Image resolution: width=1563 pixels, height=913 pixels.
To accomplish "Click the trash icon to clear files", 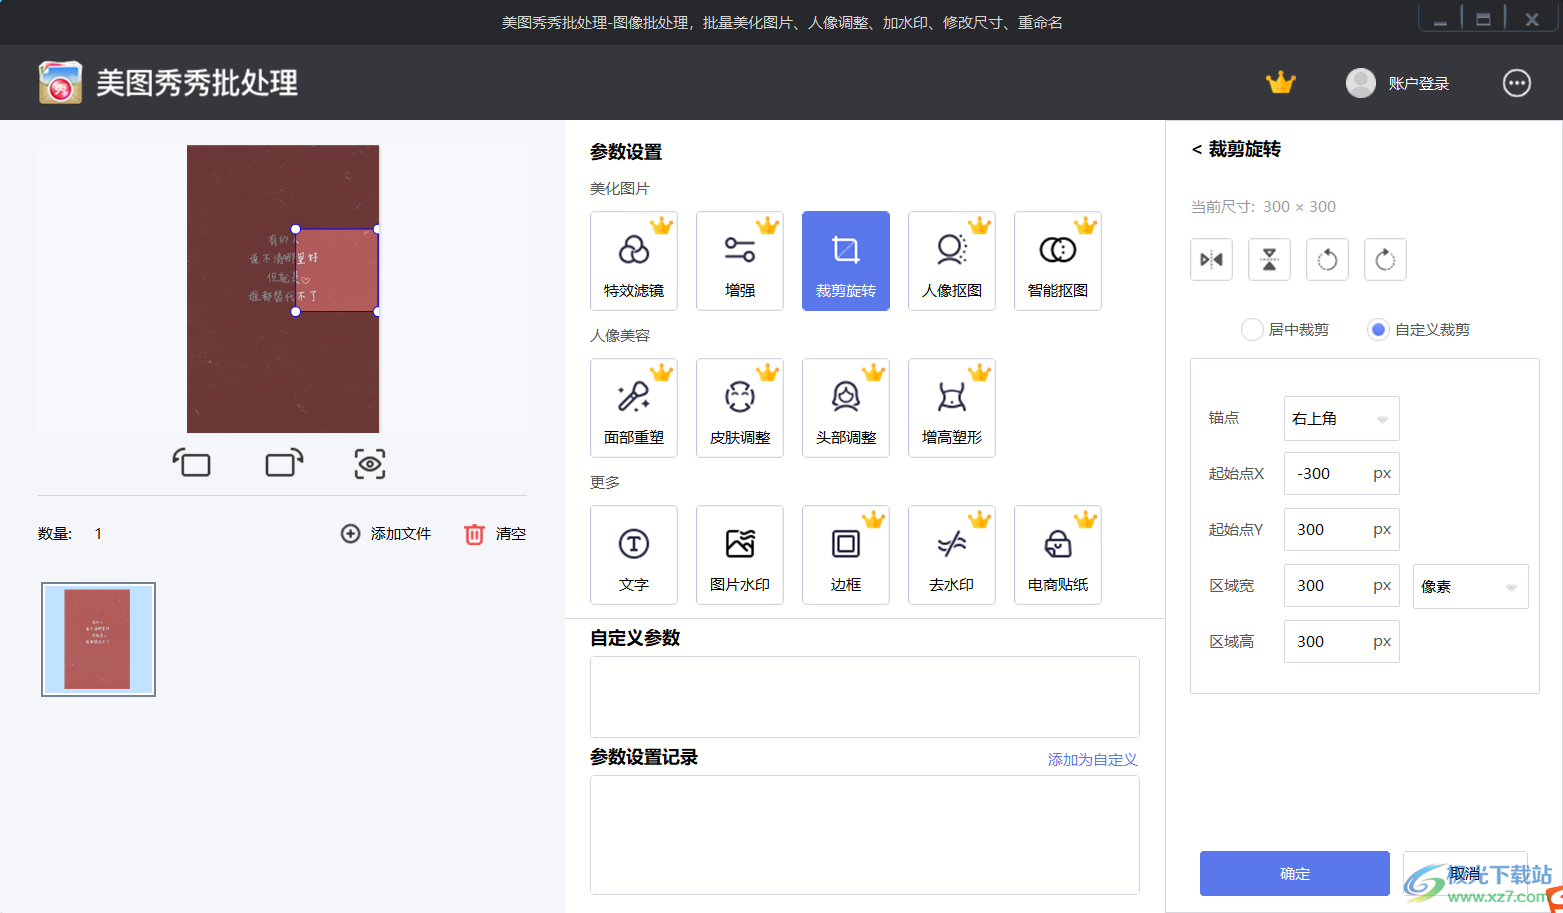I will pos(474,534).
